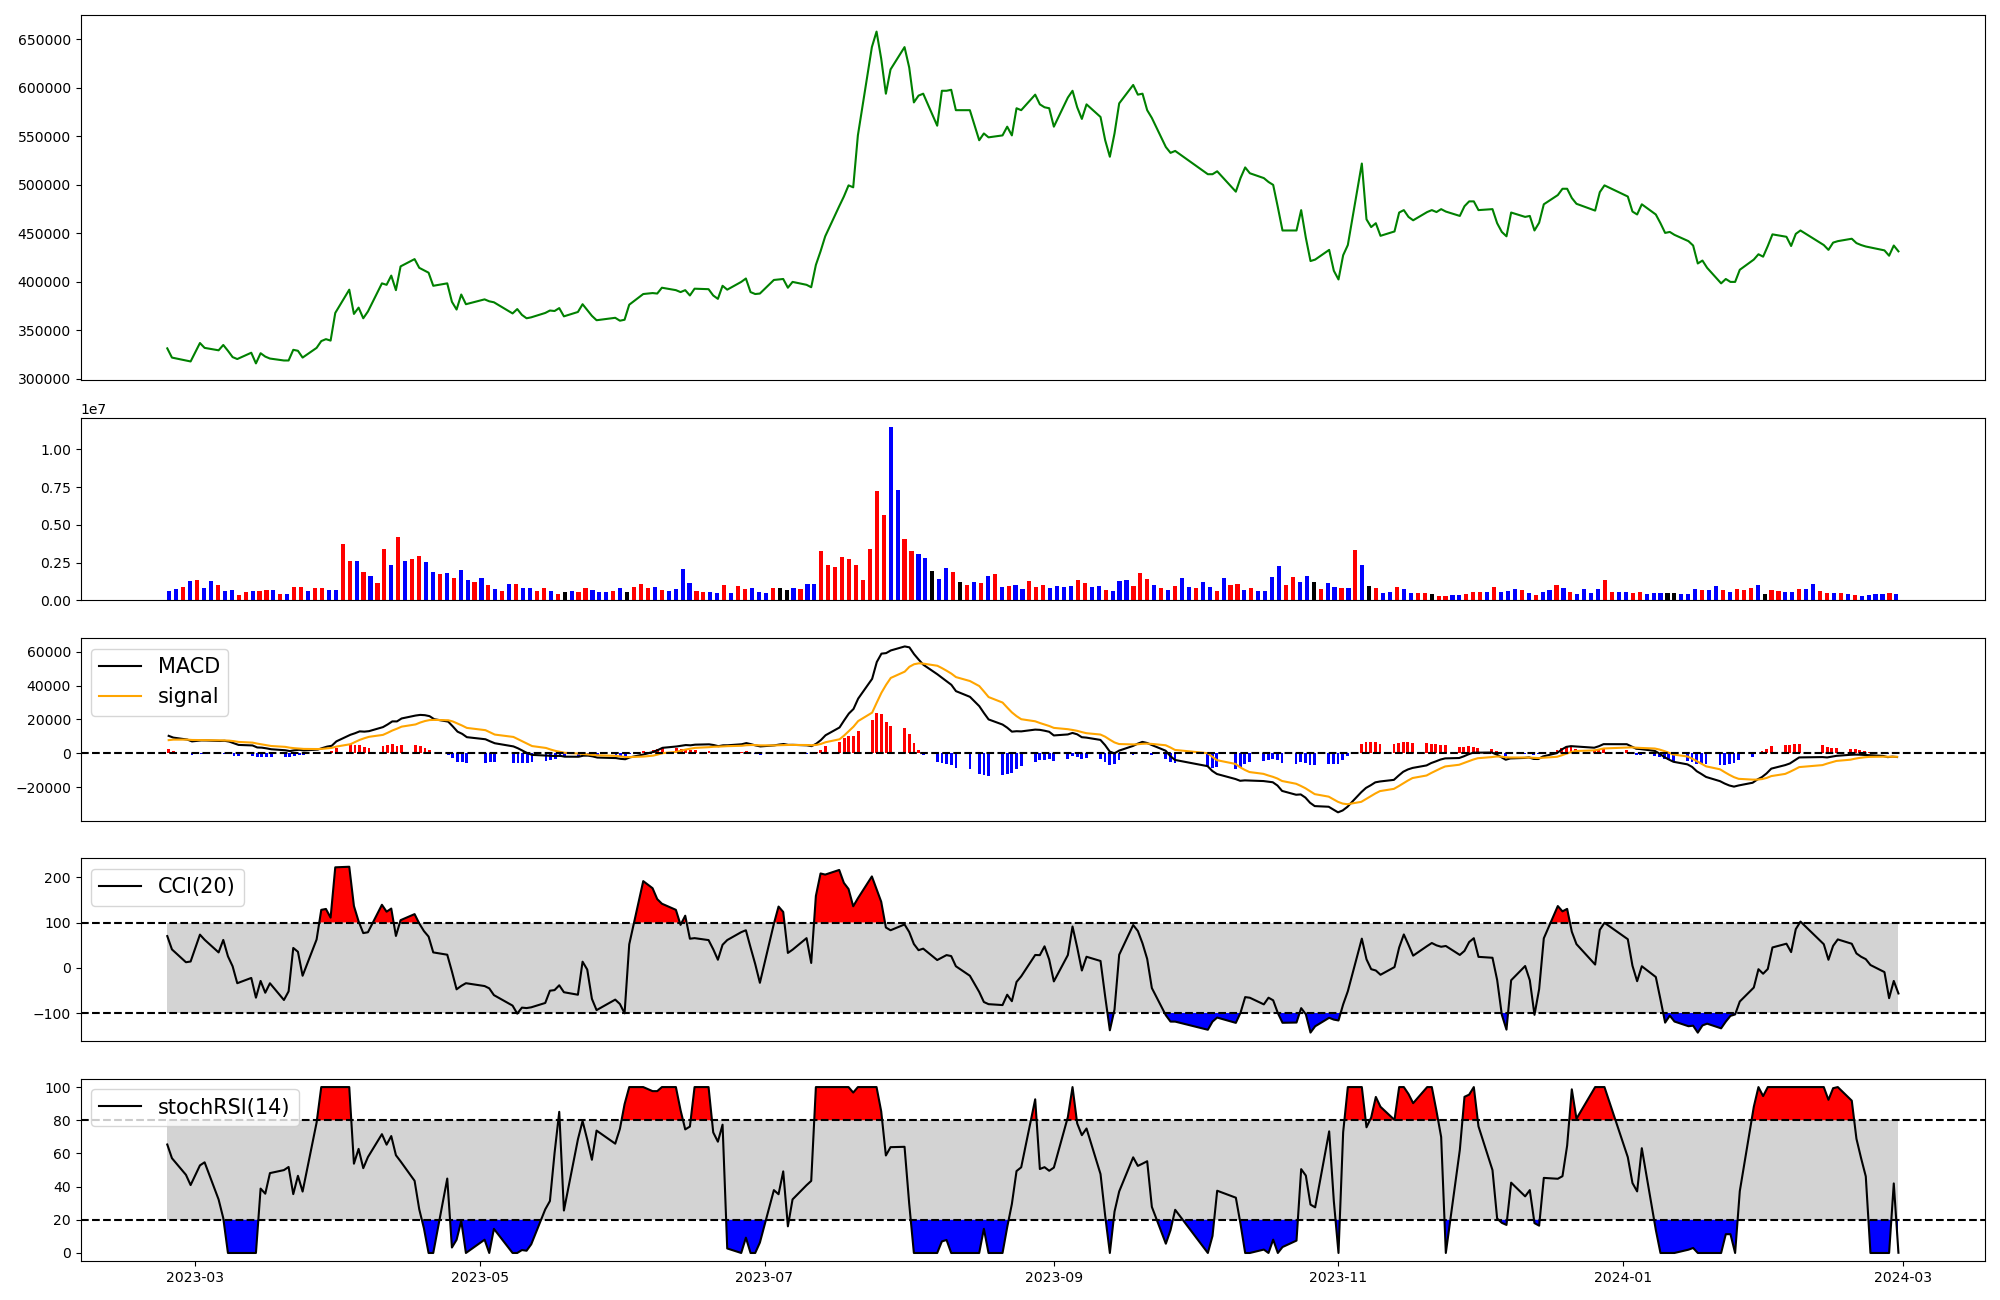Click the CCI(20) legend entry
Image resolution: width=2000 pixels, height=1300 pixels.
196,886
